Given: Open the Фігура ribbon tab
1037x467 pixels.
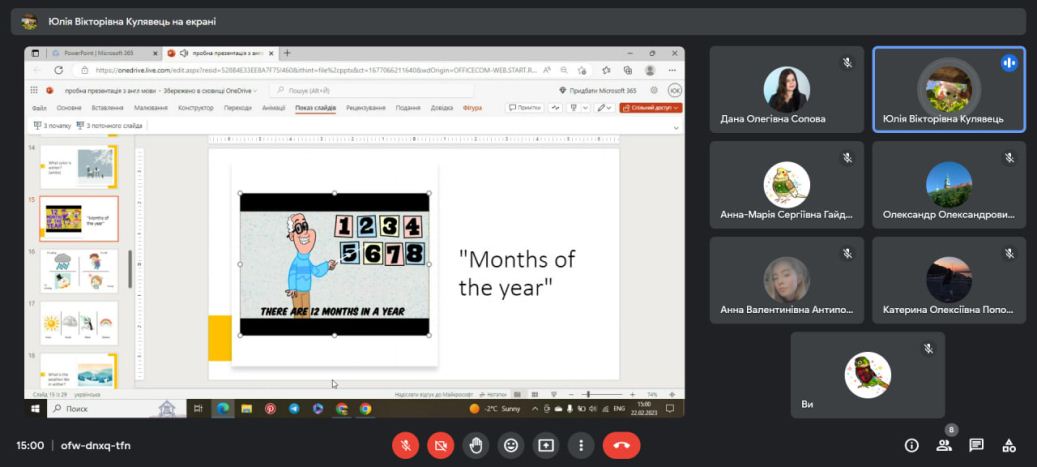Looking at the screenshot, I should click(472, 108).
